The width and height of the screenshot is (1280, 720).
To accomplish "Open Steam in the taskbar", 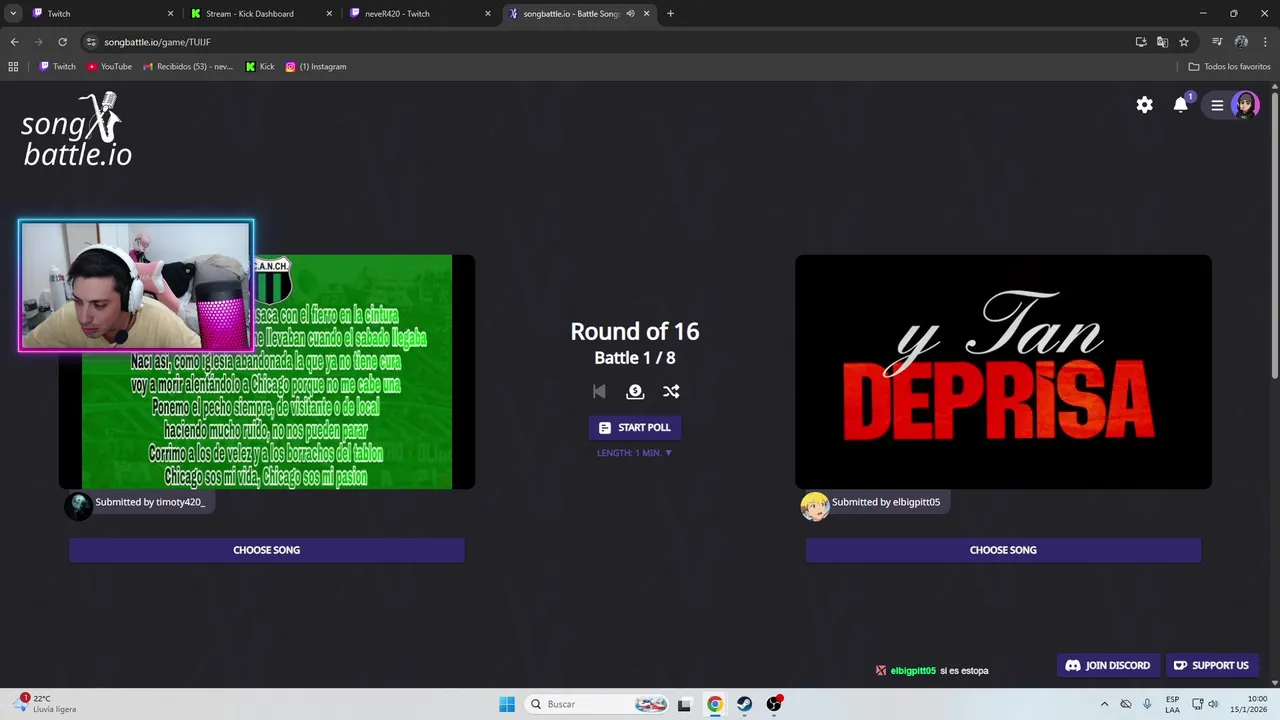I will [744, 704].
